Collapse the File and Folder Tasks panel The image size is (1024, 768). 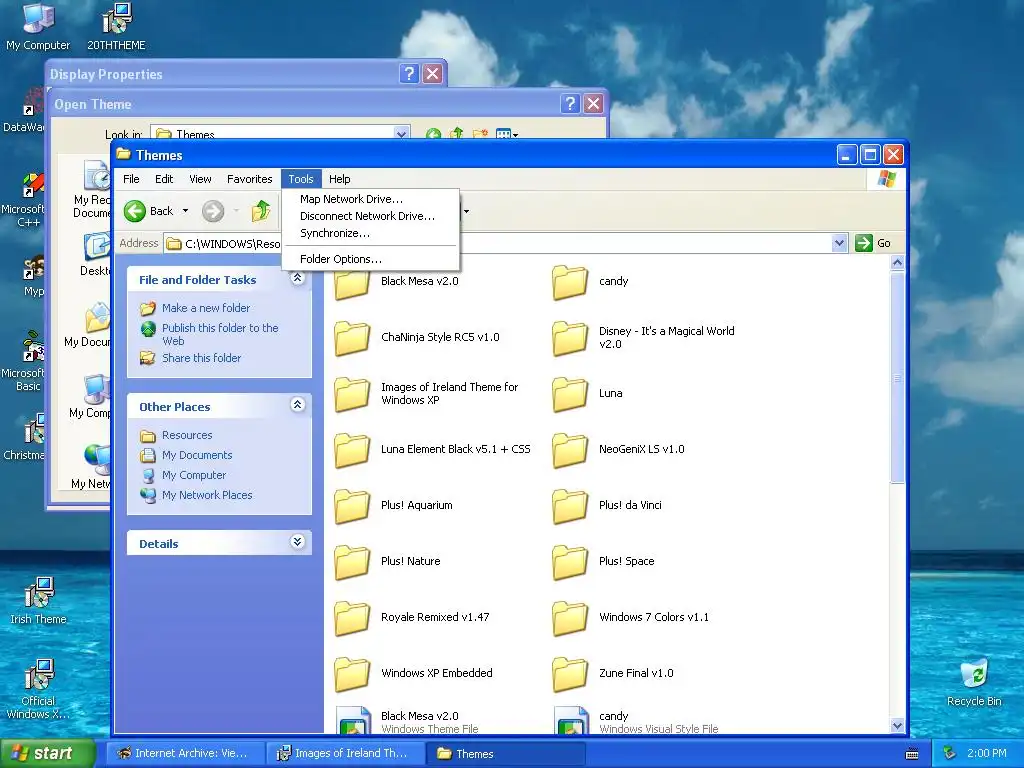coord(297,279)
